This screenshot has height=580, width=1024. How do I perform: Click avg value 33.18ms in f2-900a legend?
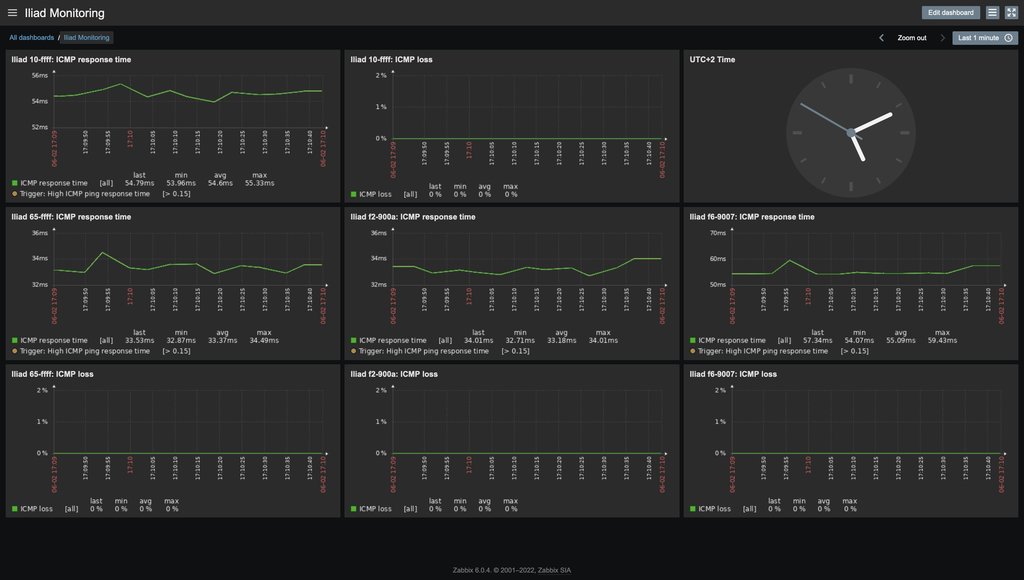tap(562, 341)
